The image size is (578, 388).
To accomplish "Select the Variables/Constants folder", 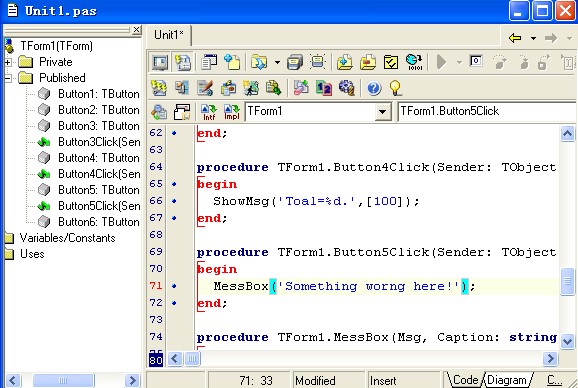I will point(67,238).
